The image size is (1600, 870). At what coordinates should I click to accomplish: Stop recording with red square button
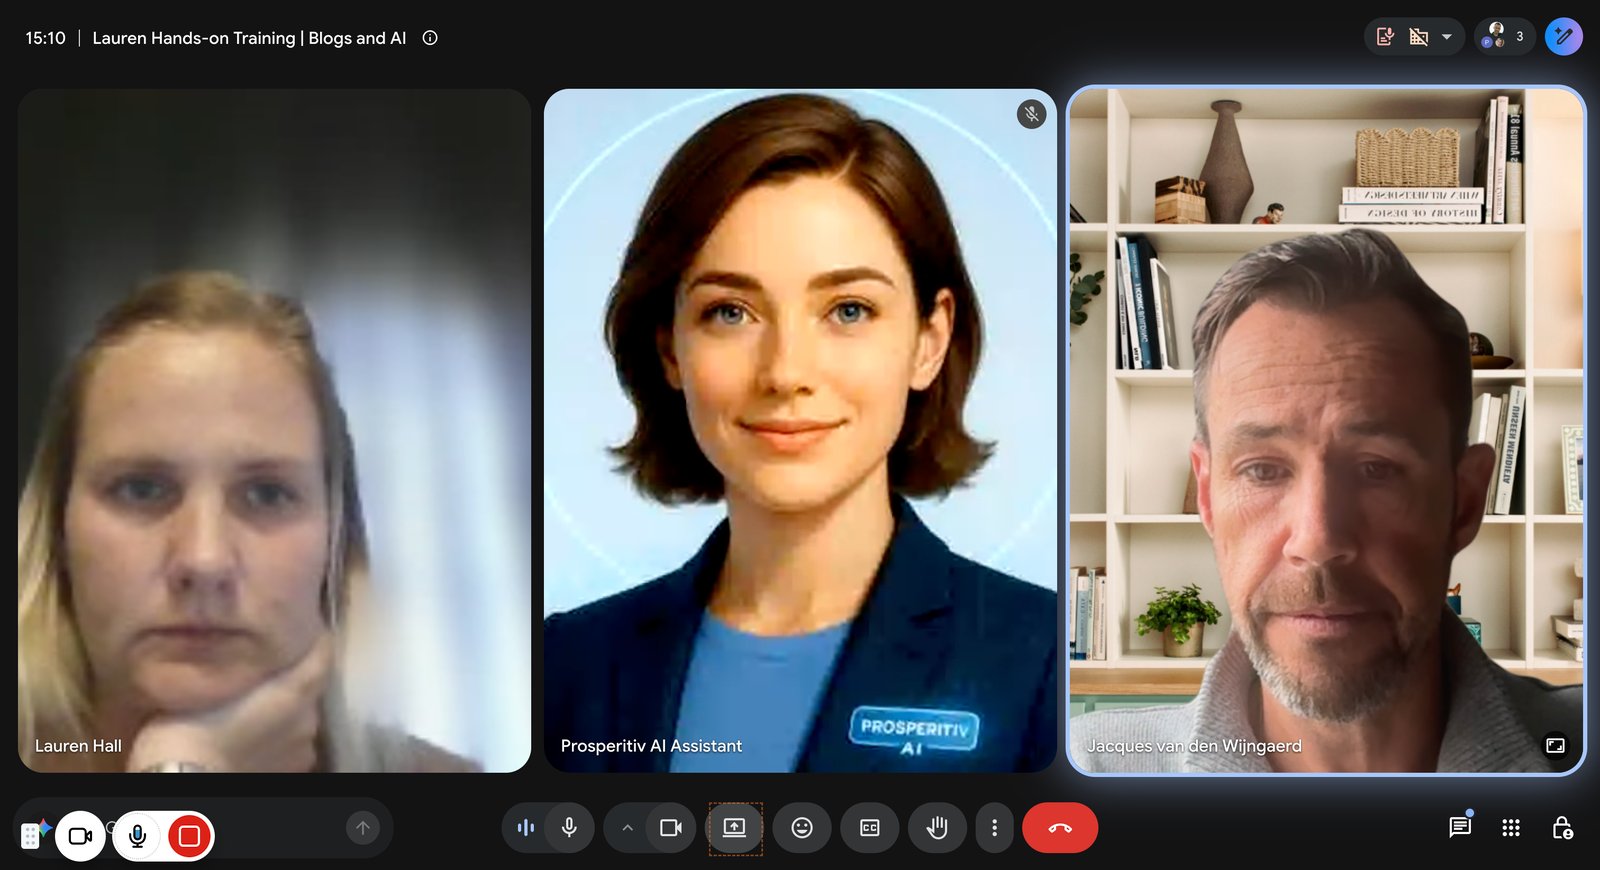pos(189,836)
